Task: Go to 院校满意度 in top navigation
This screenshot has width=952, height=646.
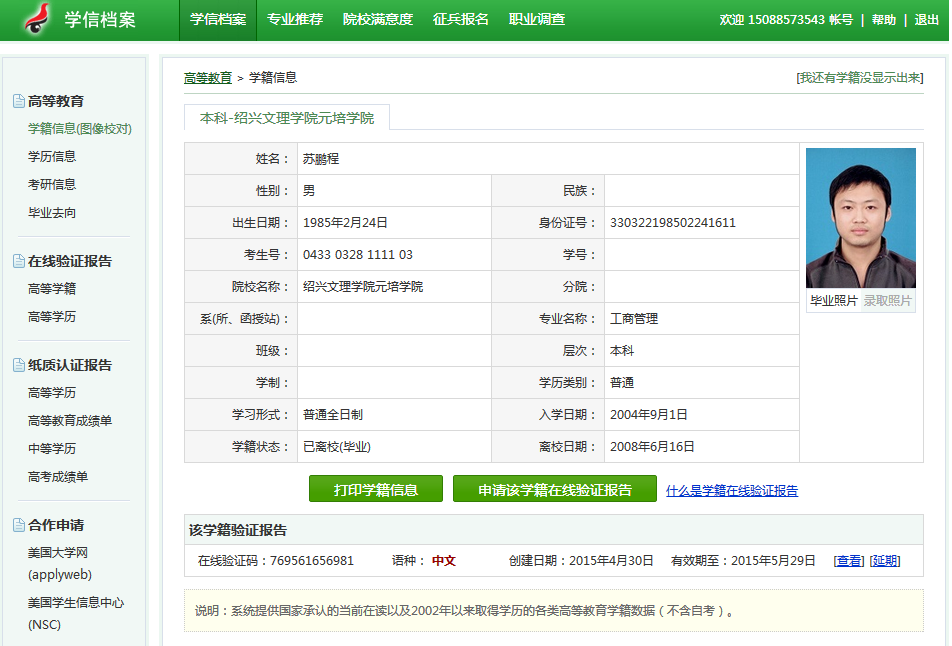Action: [x=377, y=20]
